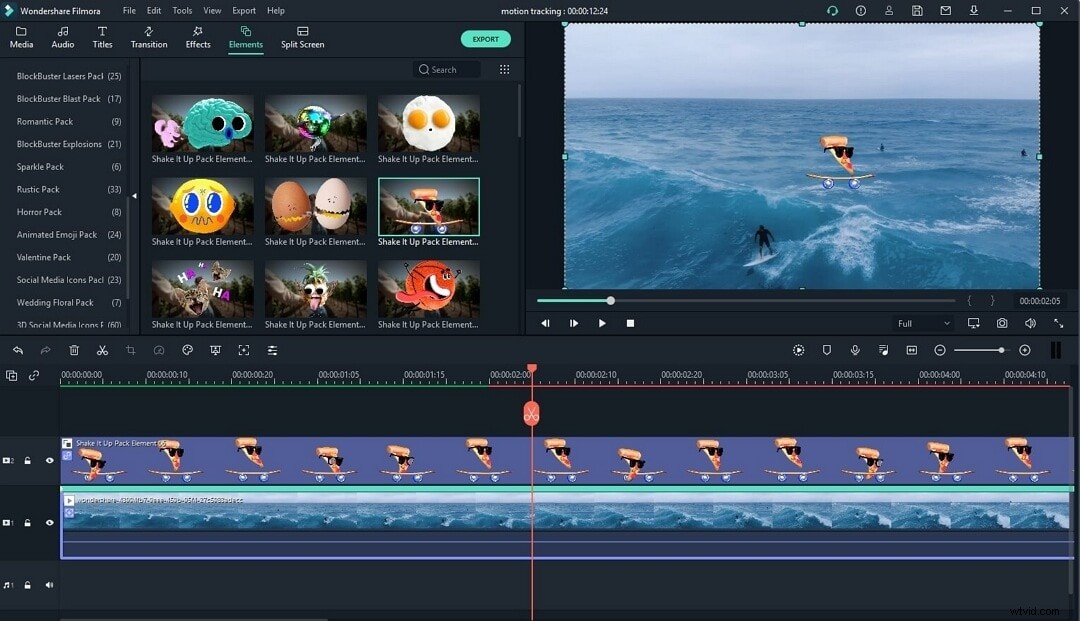The width and height of the screenshot is (1080, 621).
Task: Lock the video track
Action: pos(27,522)
